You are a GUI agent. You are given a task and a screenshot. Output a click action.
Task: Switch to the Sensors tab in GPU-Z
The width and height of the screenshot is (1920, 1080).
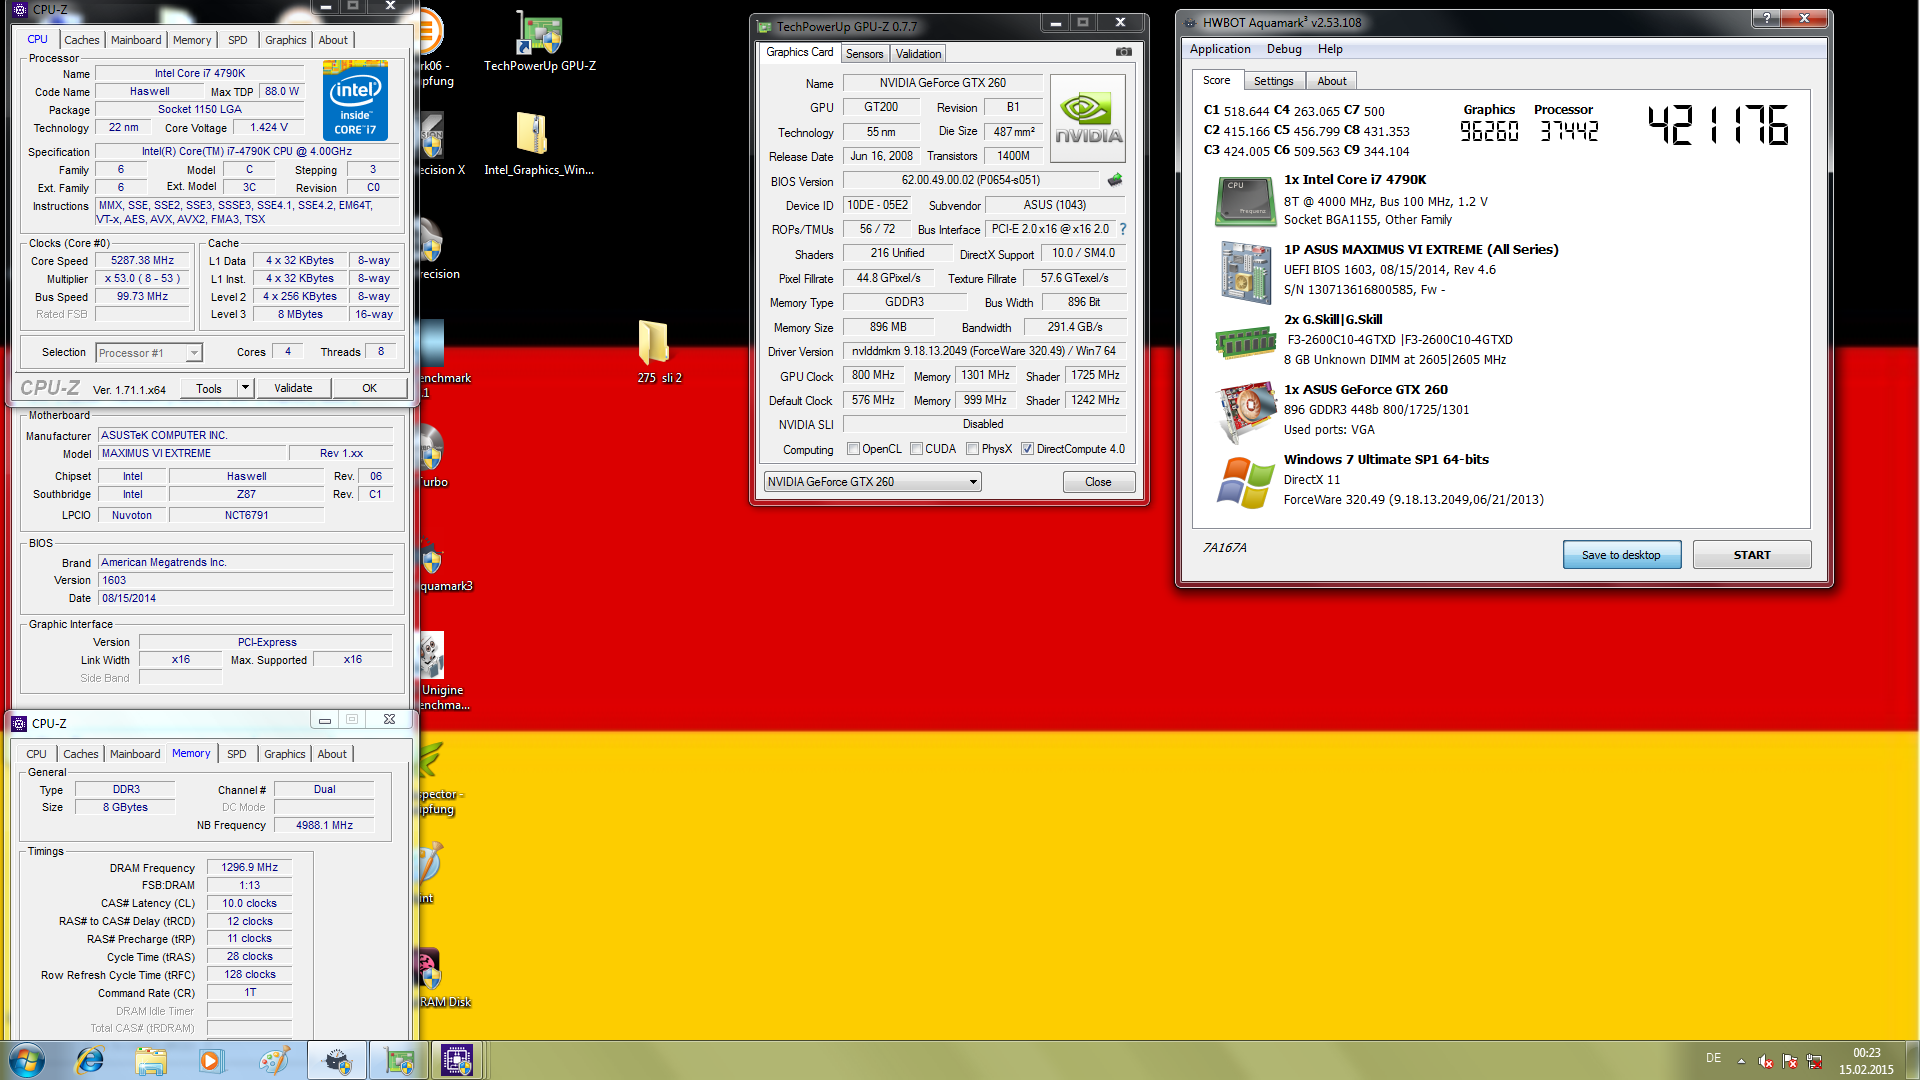pos(864,54)
